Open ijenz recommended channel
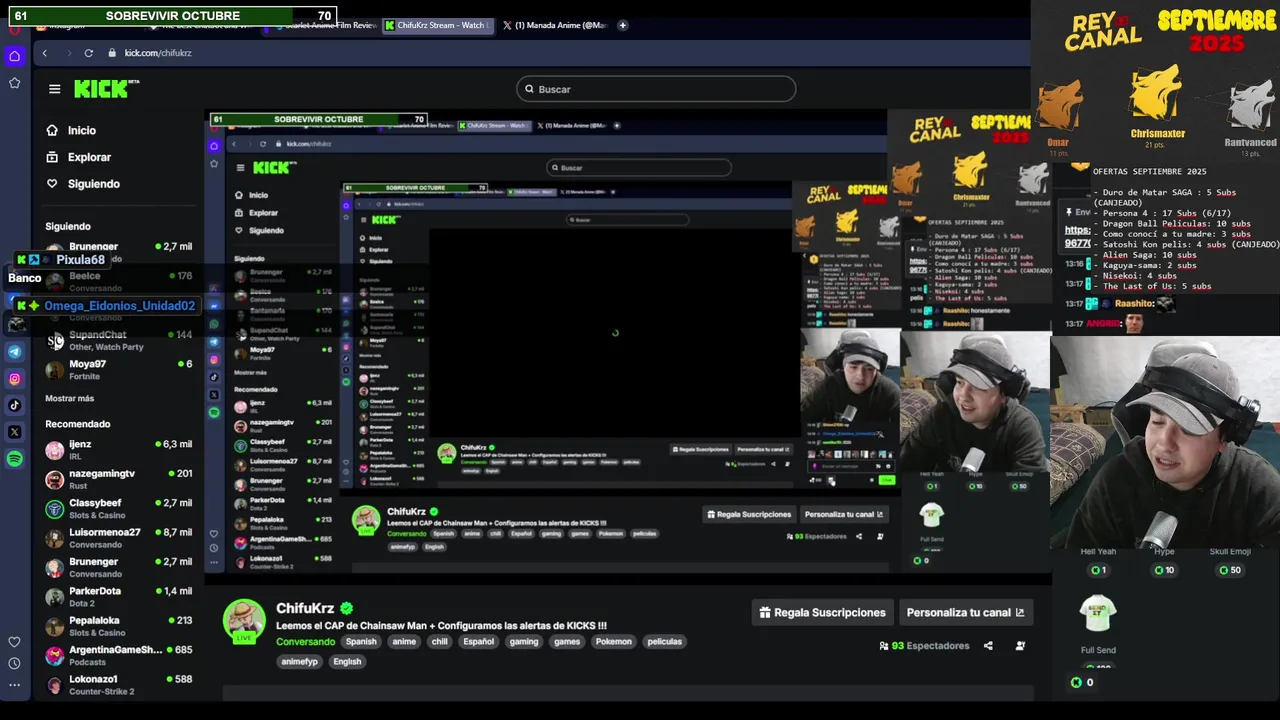Image resolution: width=1280 pixels, height=720 pixels. (118, 450)
